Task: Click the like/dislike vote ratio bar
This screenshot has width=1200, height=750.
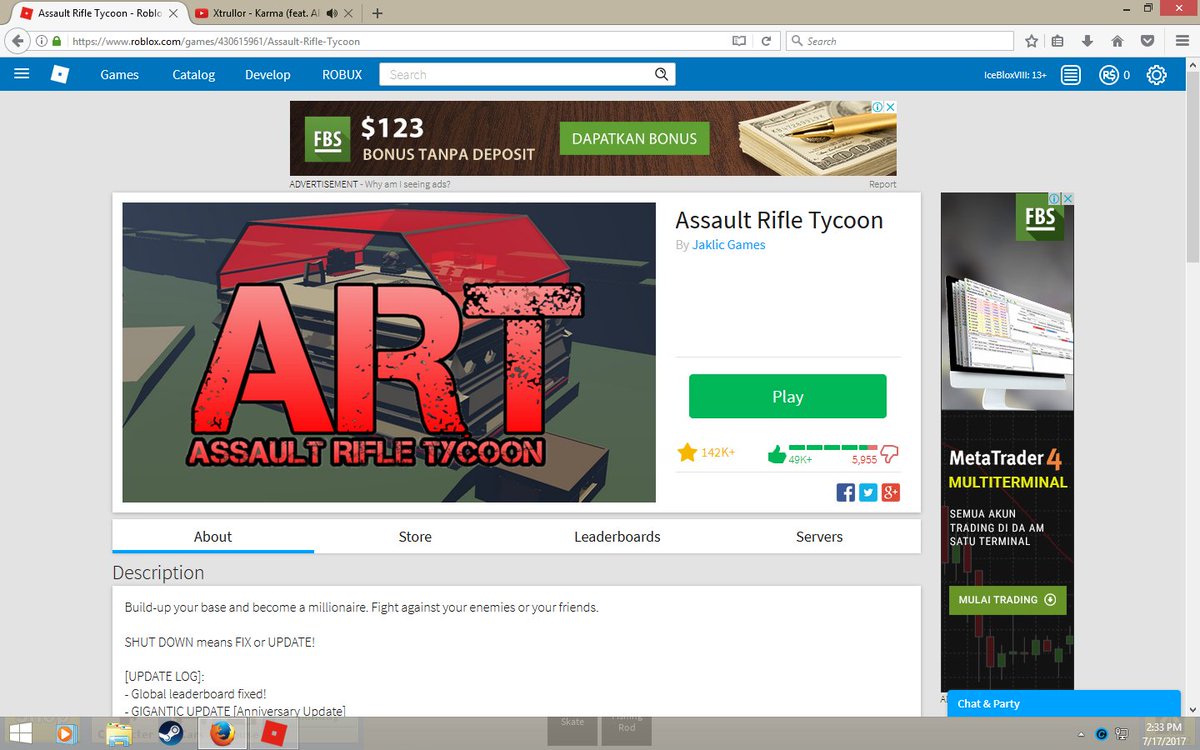Action: click(x=833, y=447)
